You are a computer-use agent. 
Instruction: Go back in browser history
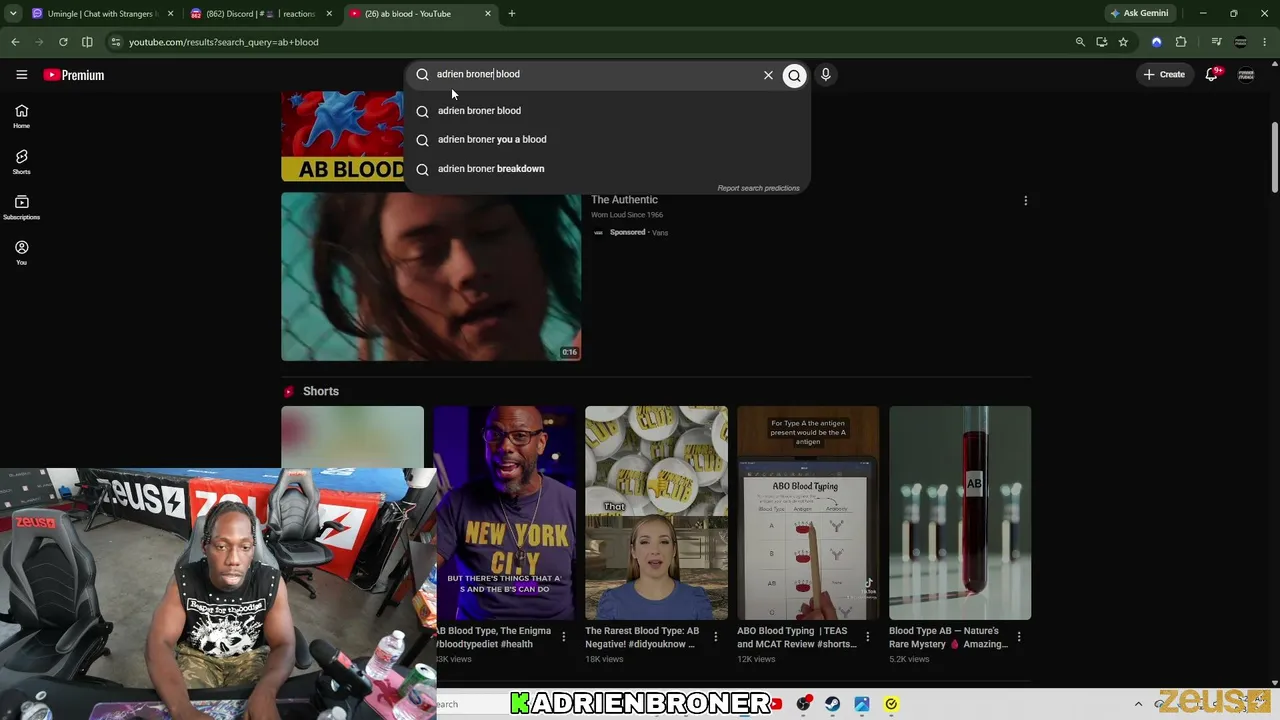[15, 42]
